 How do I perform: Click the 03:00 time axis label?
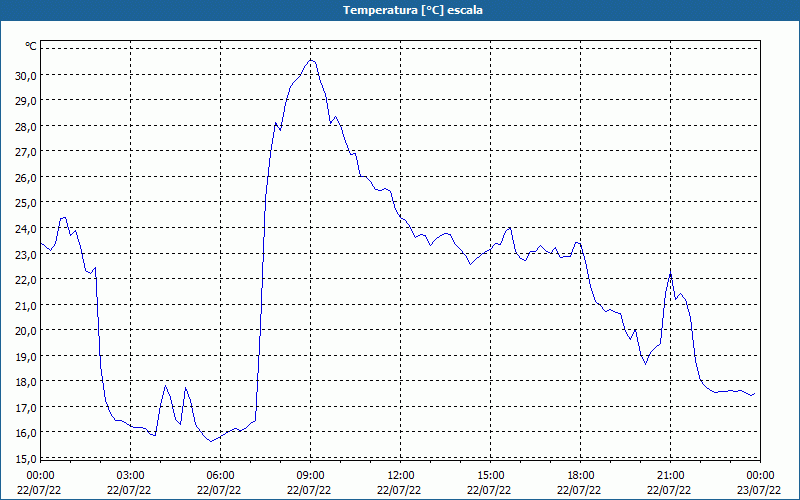[131, 476]
